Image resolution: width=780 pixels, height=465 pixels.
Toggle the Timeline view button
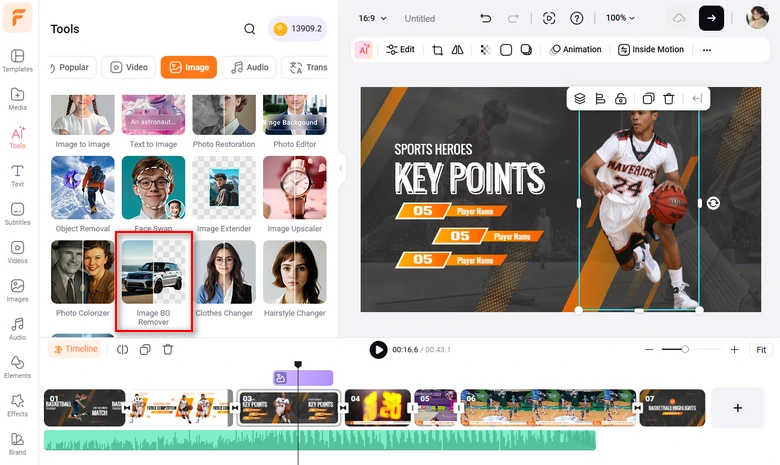pos(75,349)
